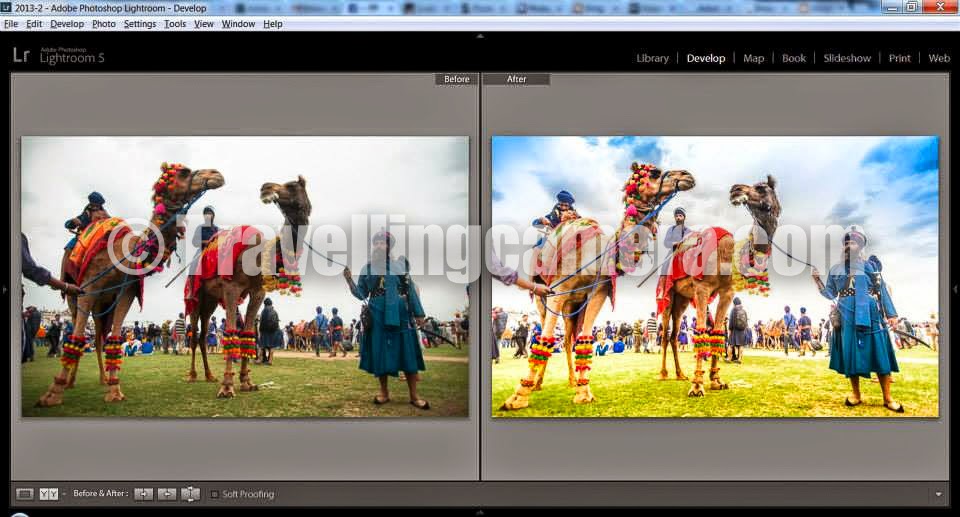960x517 pixels.
Task: Click the Before label above left image
Action: (x=456, y=79)
